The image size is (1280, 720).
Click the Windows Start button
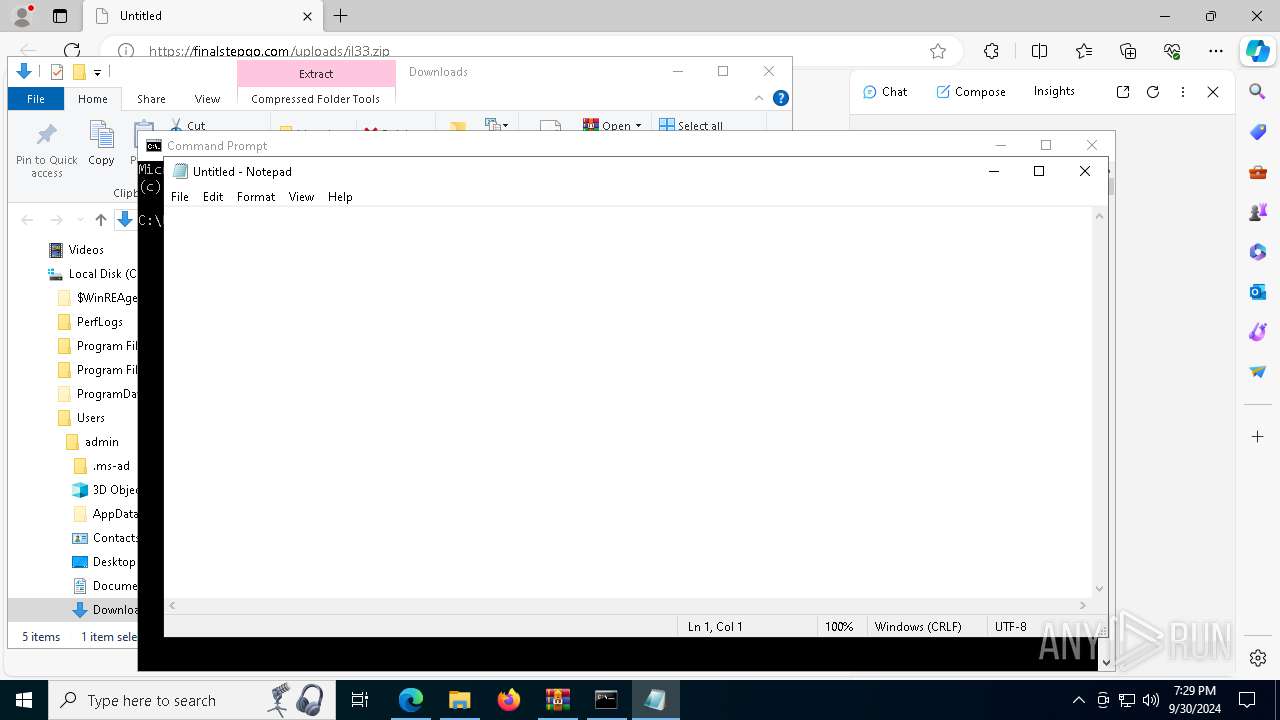tap(24, 700)
